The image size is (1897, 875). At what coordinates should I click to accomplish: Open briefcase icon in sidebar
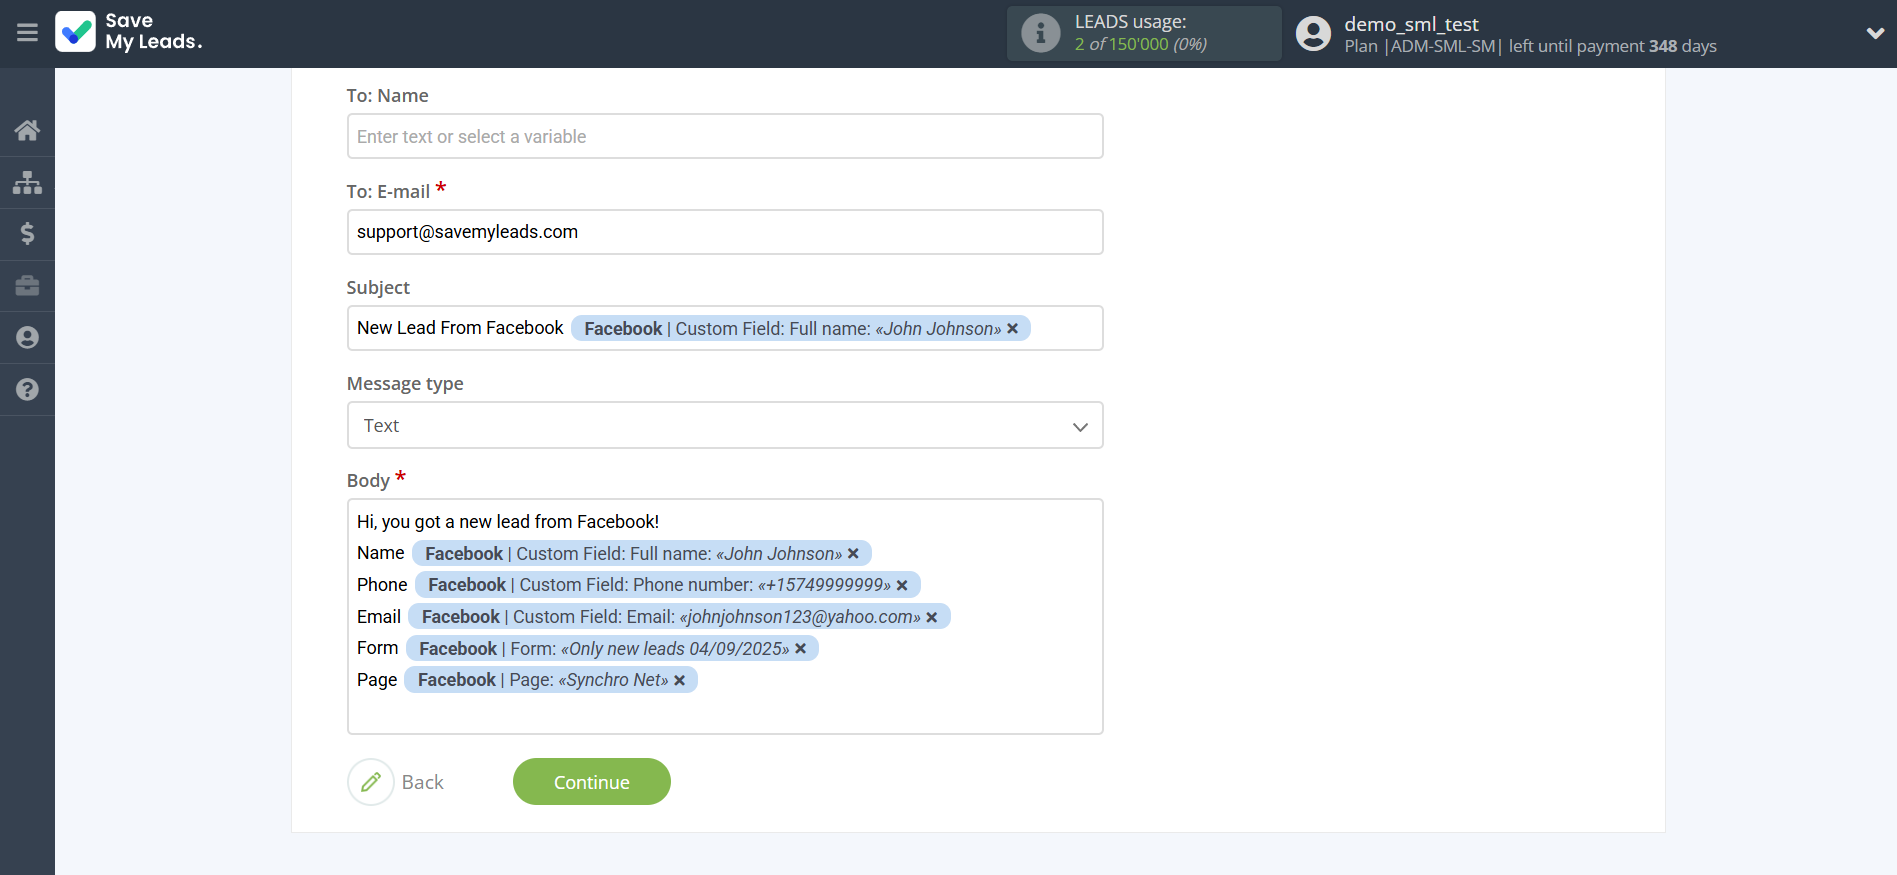[27, 286]
